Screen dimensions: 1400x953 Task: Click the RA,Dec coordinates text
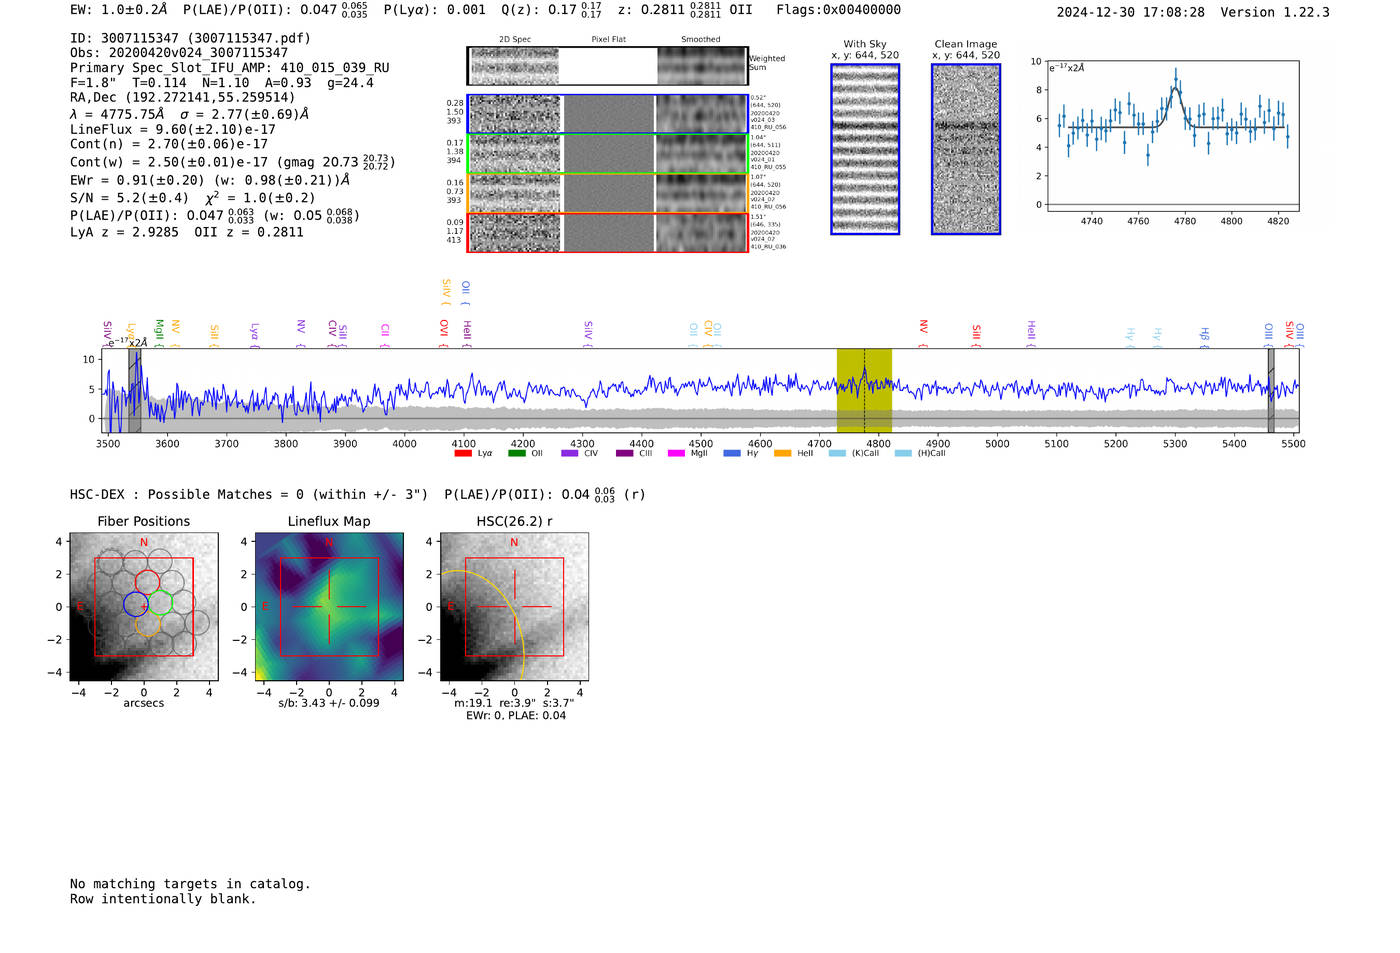point(183,98)
